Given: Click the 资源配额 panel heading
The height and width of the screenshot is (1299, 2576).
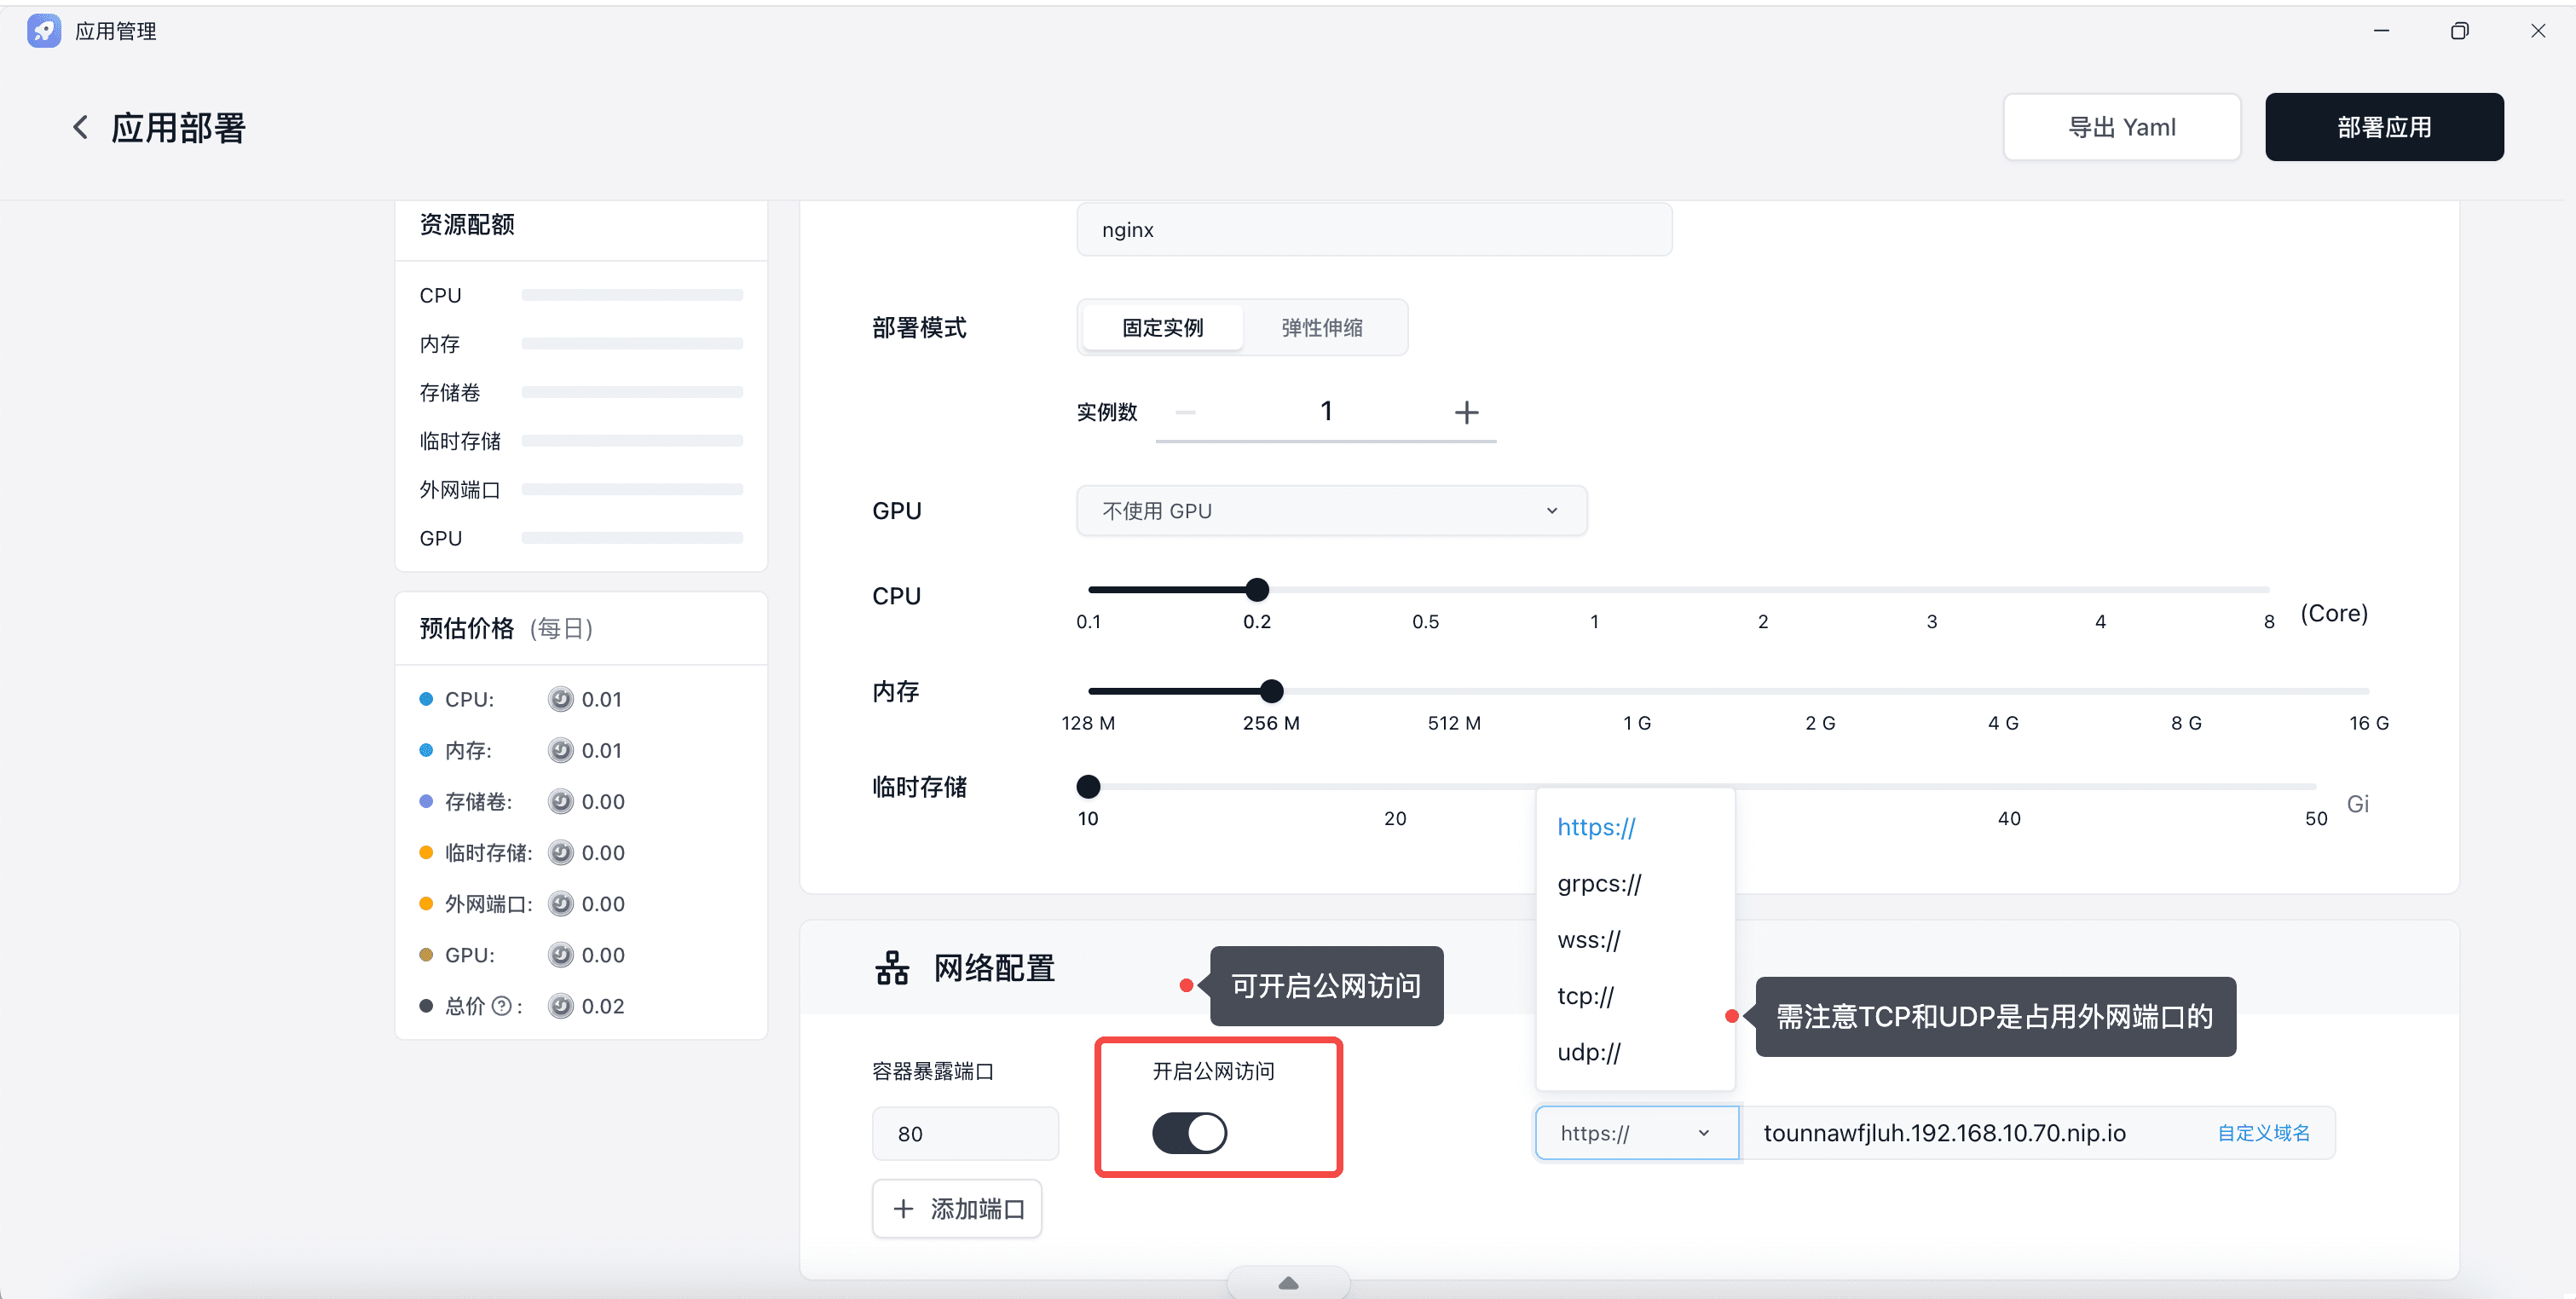Looking at the screenshot, I should pos(467,224).
